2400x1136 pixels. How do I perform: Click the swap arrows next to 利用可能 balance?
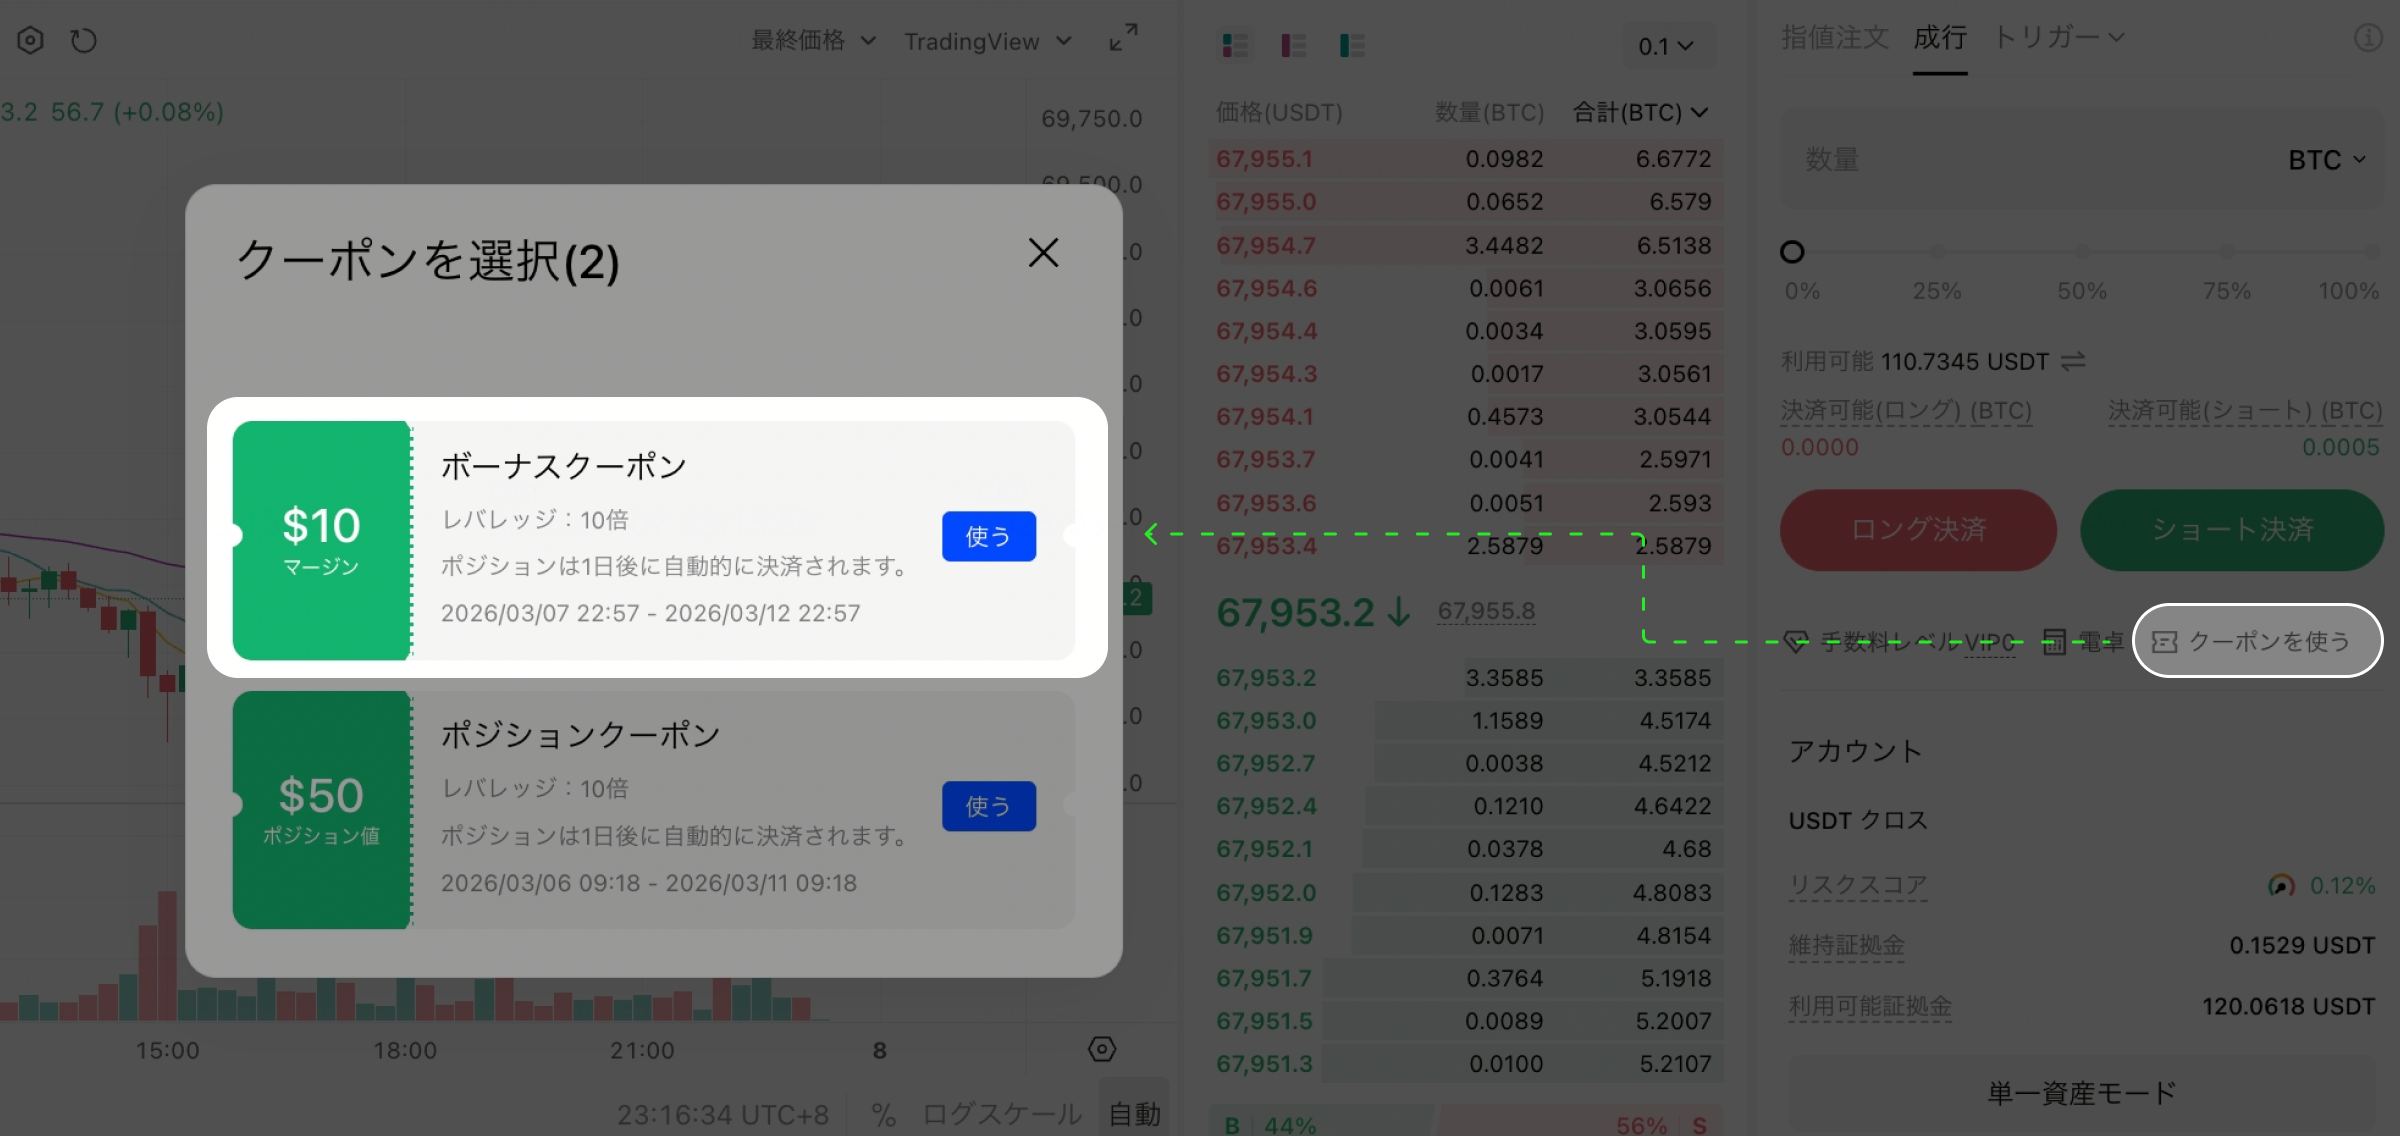pyautogui.click(x=2074, y=361)
